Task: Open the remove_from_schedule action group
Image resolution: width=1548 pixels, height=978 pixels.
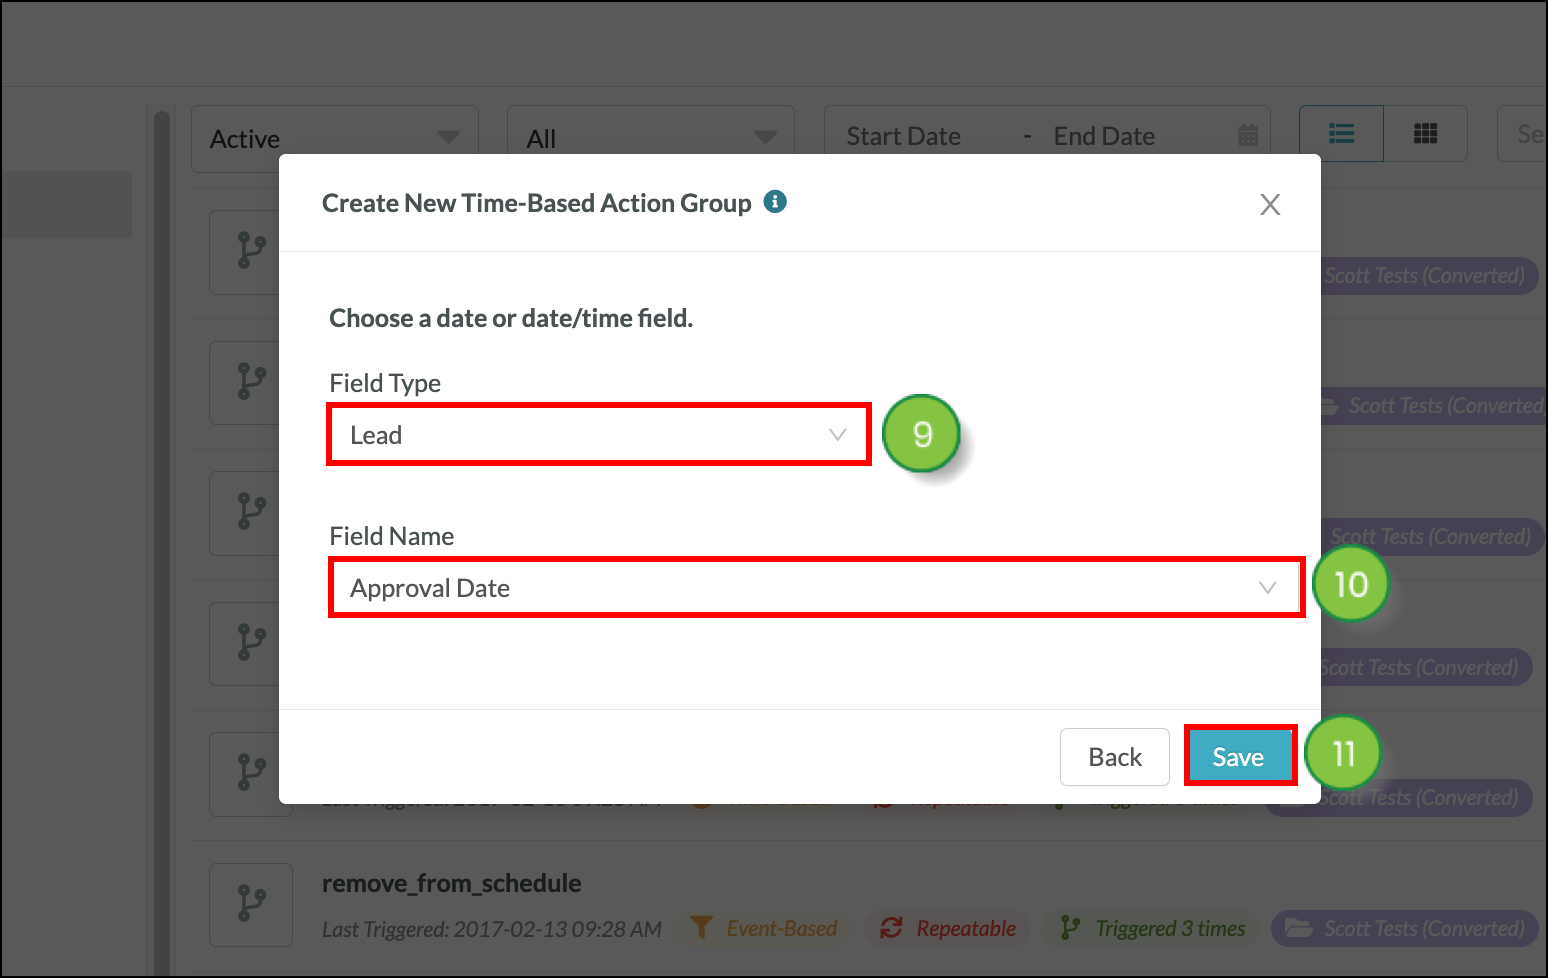Action: (451, 883)
